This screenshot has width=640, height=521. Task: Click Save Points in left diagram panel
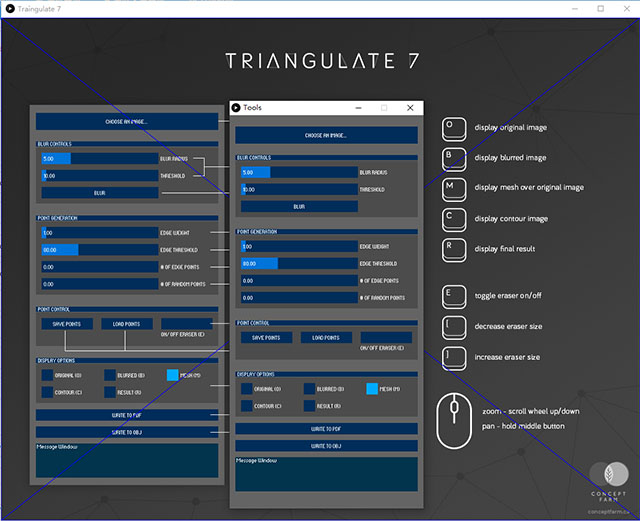coord(67,324)
